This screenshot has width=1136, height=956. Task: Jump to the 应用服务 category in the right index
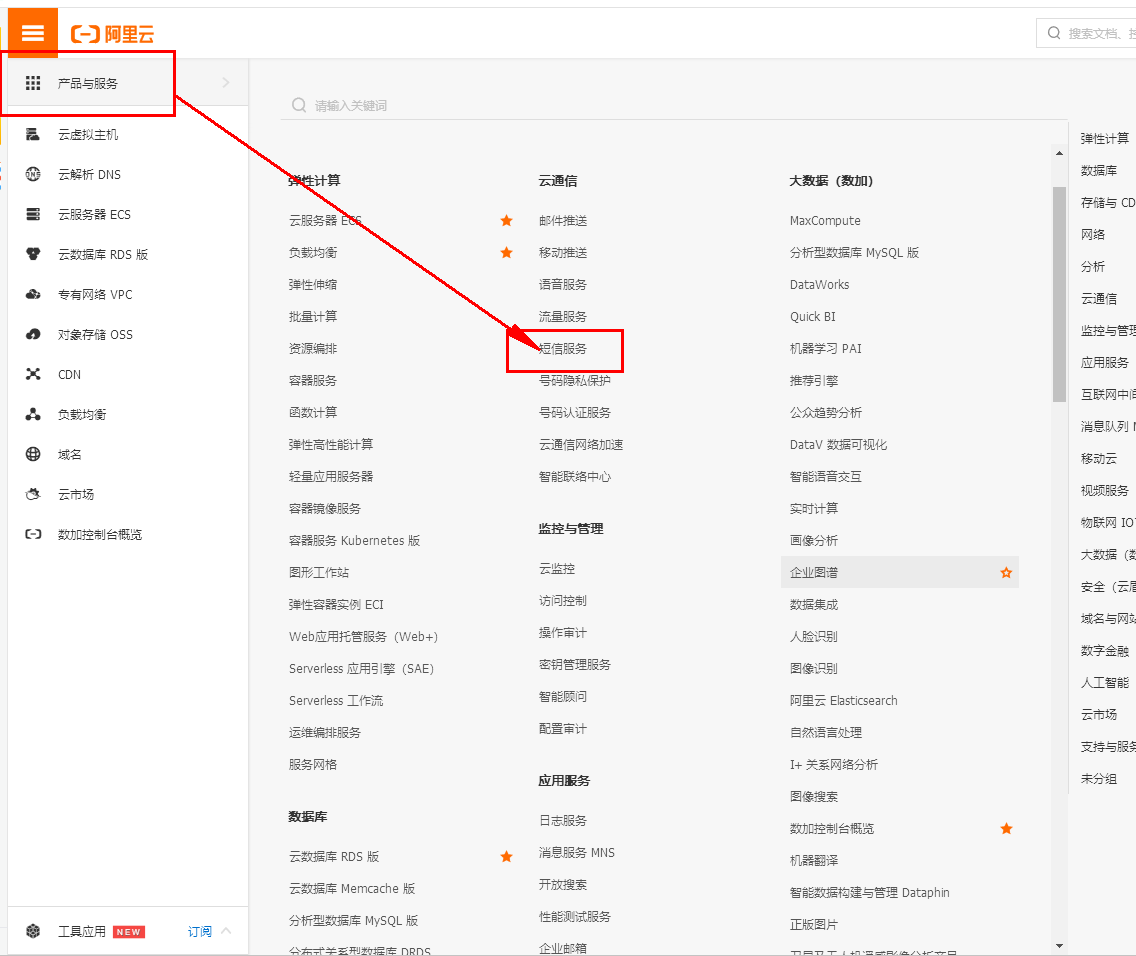tap(1105, 362)
